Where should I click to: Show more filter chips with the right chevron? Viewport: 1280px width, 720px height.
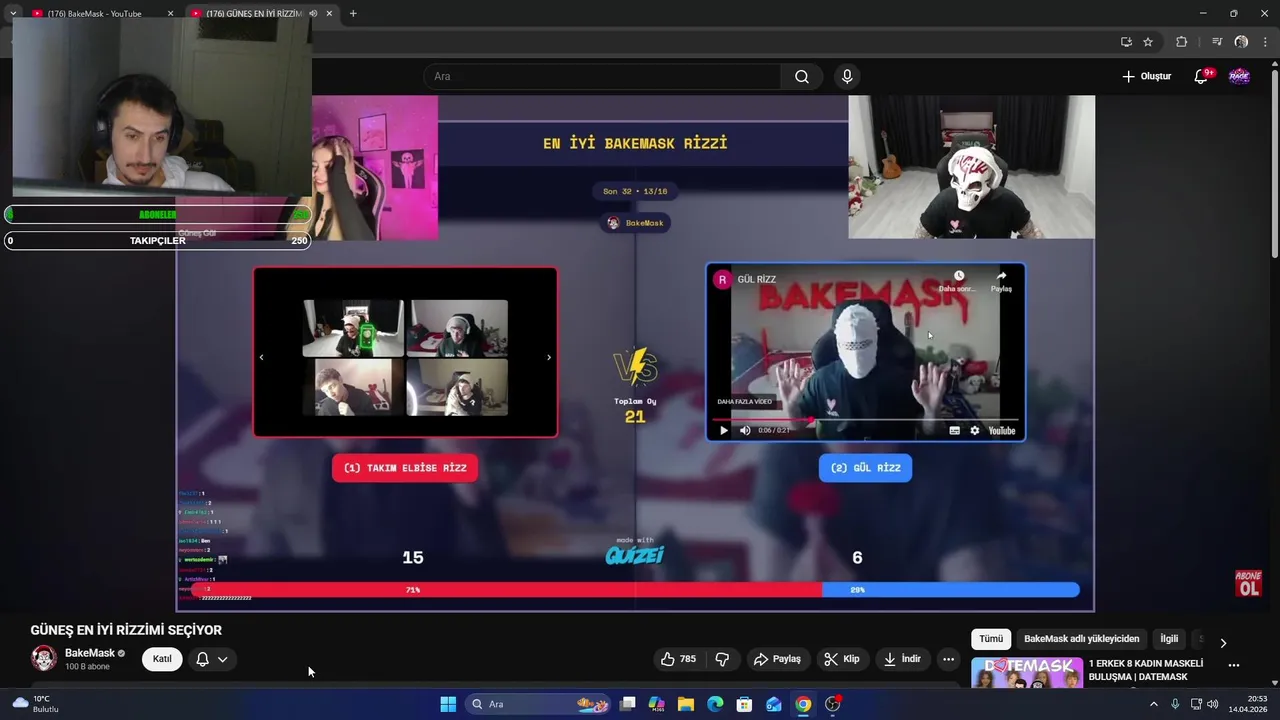pos(1222,642)
